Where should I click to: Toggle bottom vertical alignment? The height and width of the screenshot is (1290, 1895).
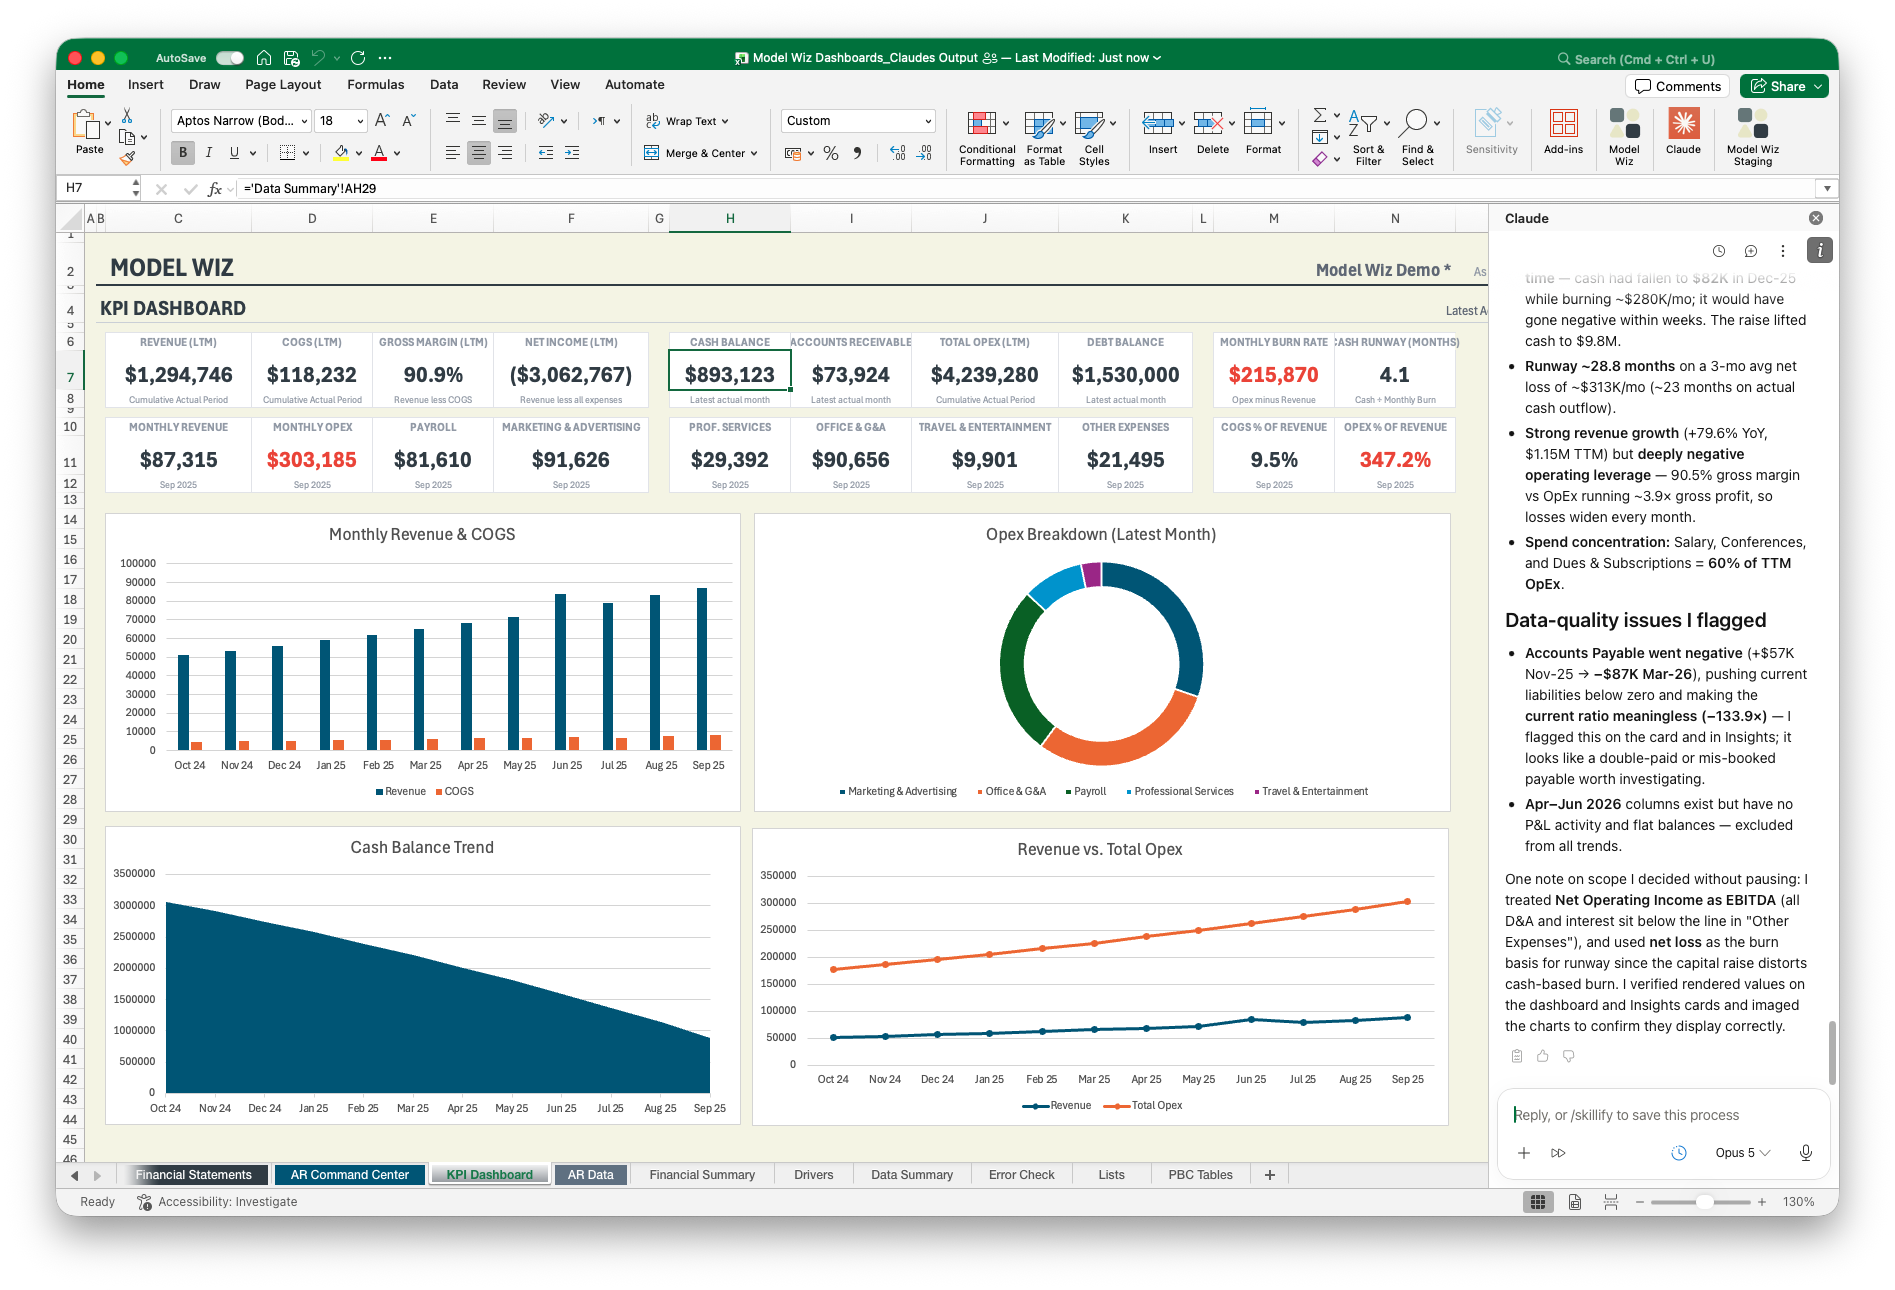505,121
